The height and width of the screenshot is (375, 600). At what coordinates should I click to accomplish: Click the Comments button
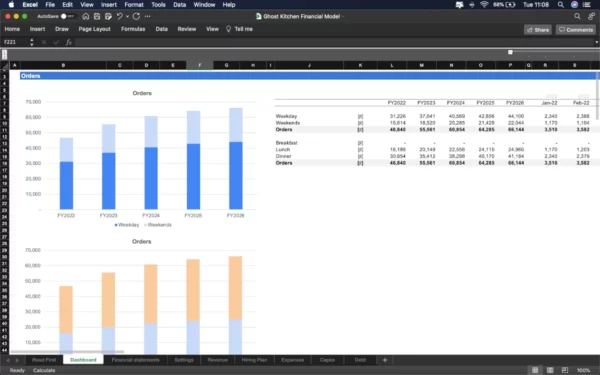point(576,30)
